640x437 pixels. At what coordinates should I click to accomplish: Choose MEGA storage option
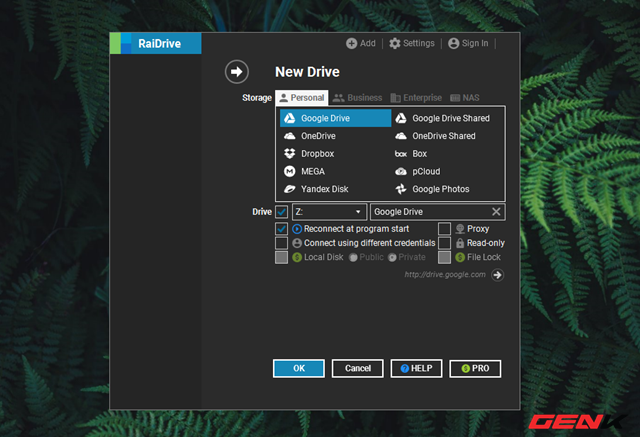(x=336, y=171)
